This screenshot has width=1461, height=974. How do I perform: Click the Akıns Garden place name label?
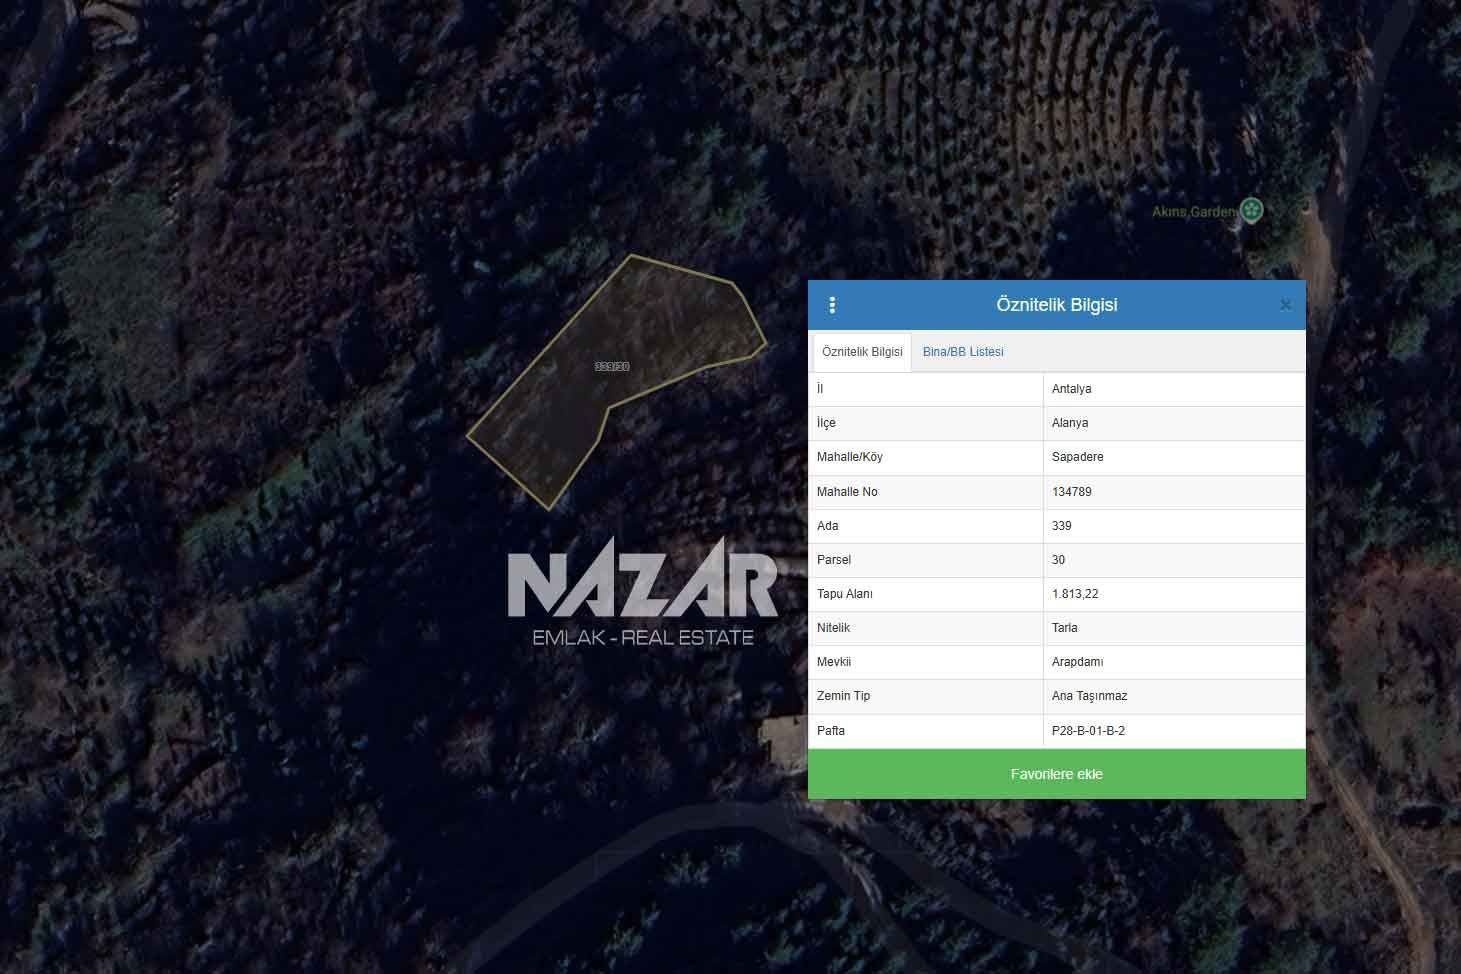click(x=1193, y=212)
